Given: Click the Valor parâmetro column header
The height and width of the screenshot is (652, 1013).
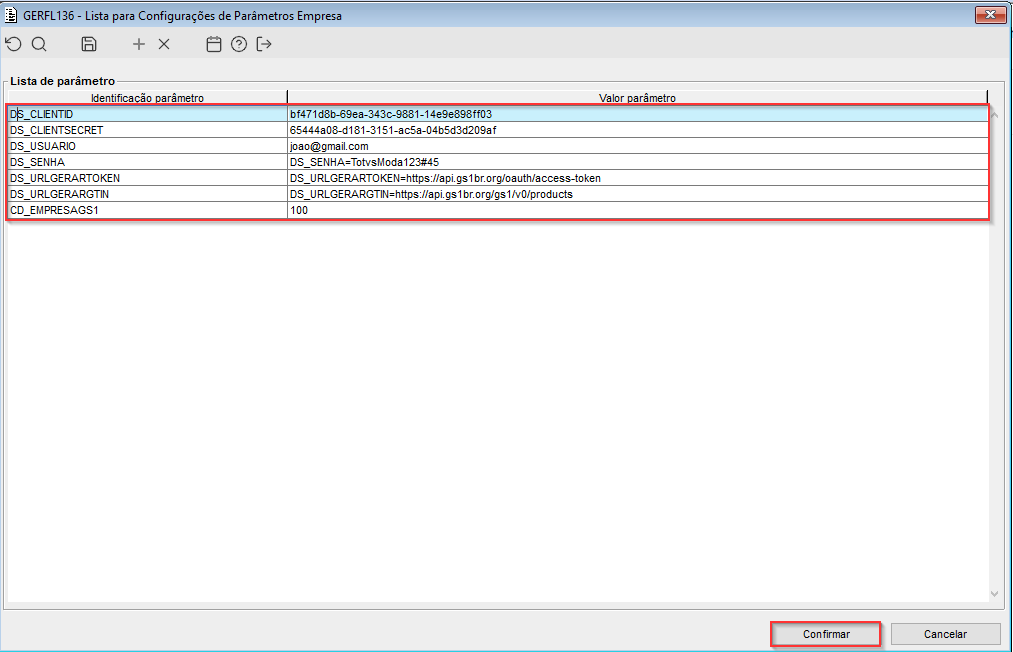Looking at the screenshot, I should pyautogui.click(x=637, y=98).
